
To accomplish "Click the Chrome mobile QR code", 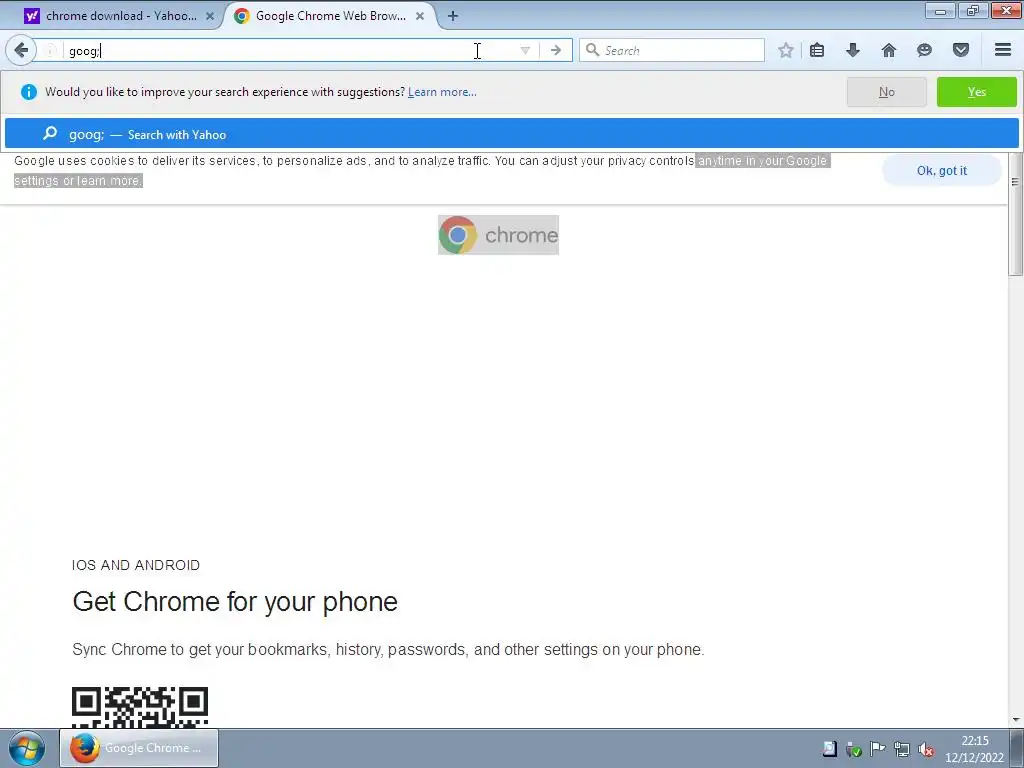I will coord(140,707).
